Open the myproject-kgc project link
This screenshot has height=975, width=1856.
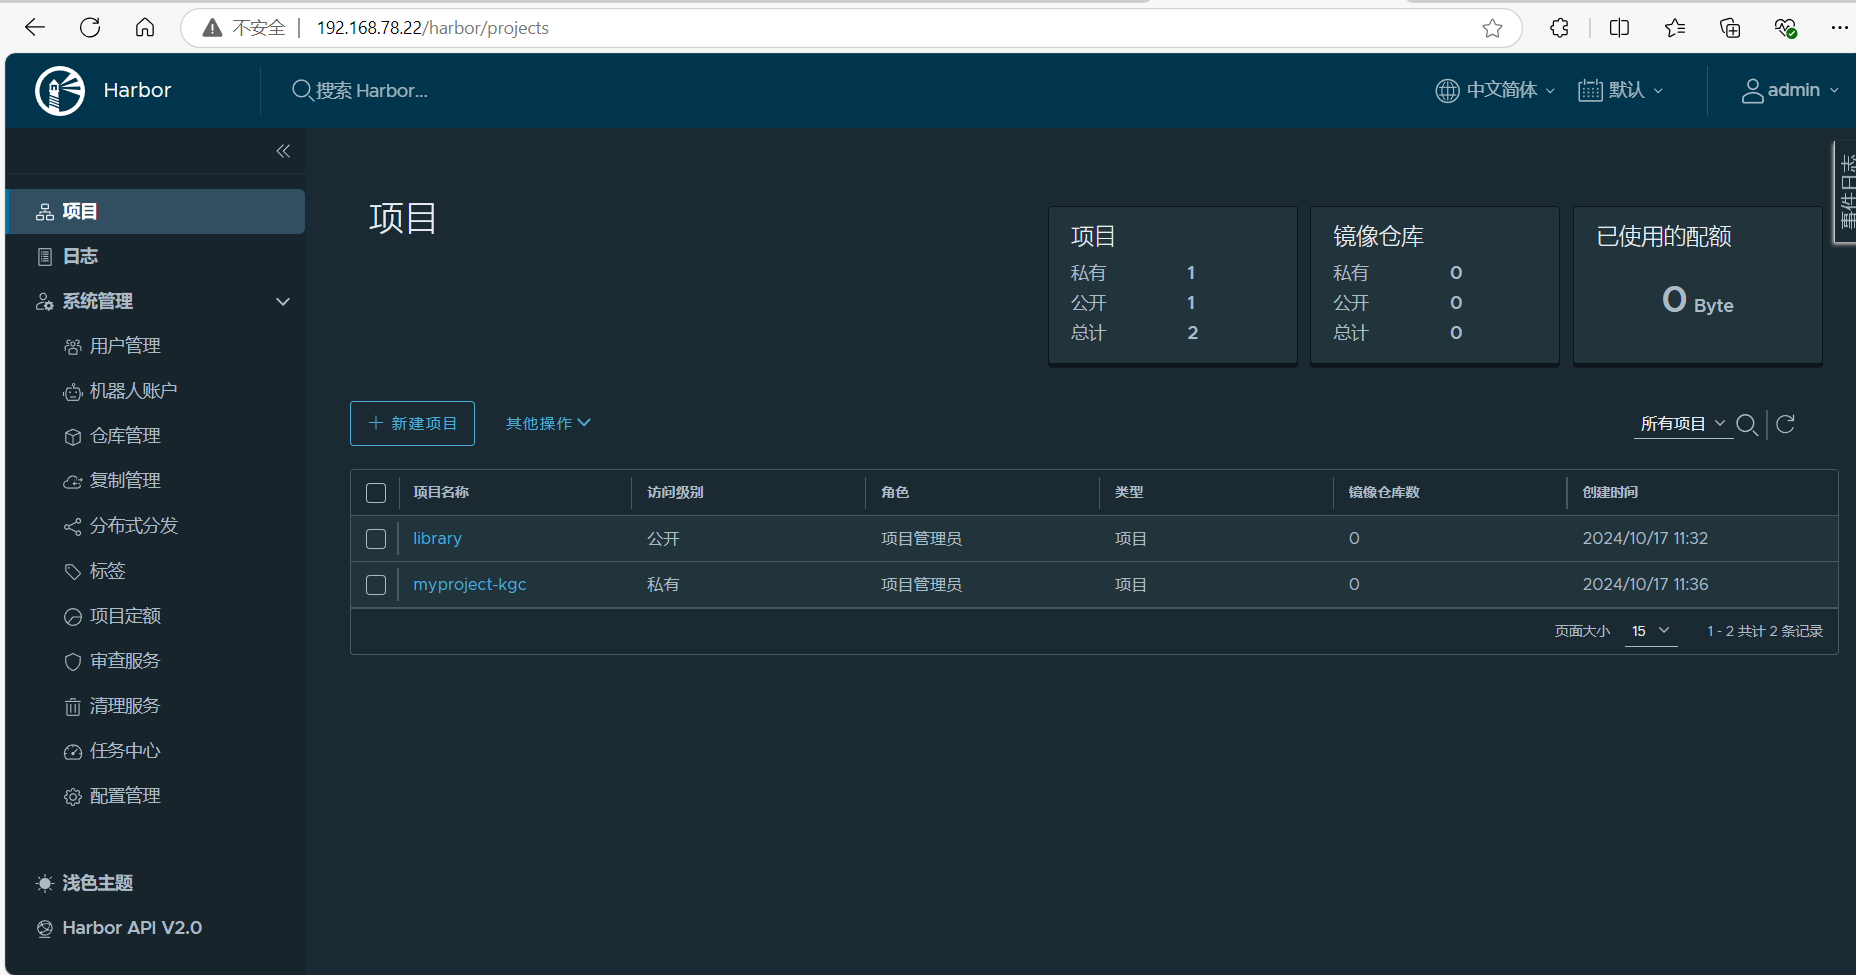point(469,585)
